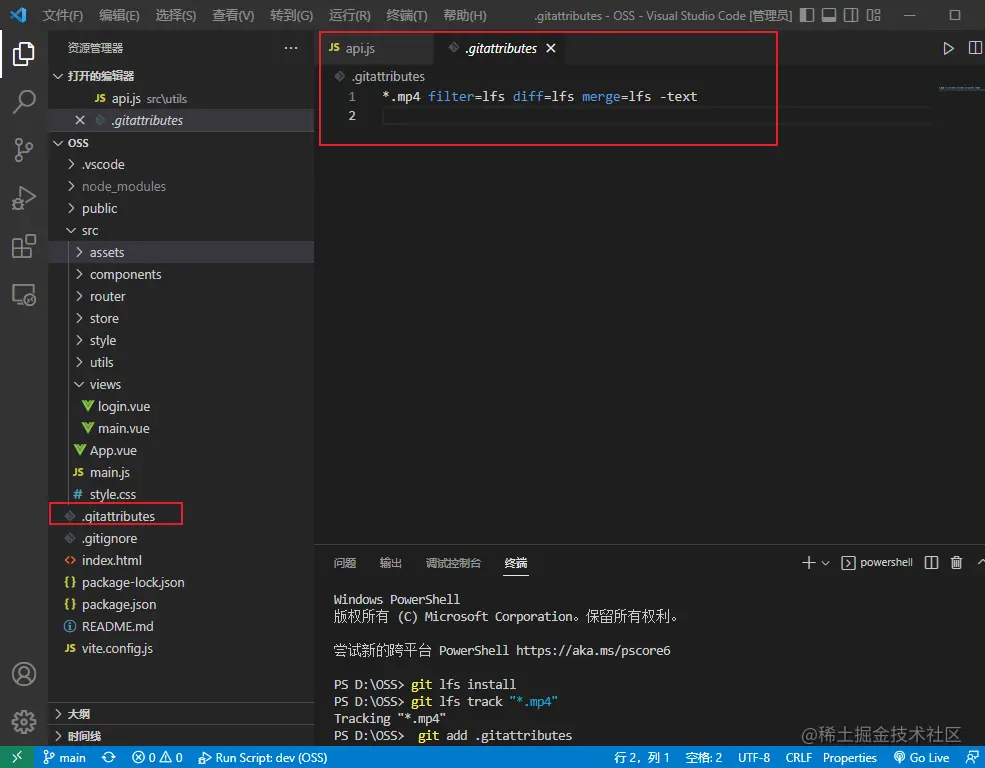Open the Search view in activity bar
This screenshot has height=768, width=985.
[x=23, y=102]
